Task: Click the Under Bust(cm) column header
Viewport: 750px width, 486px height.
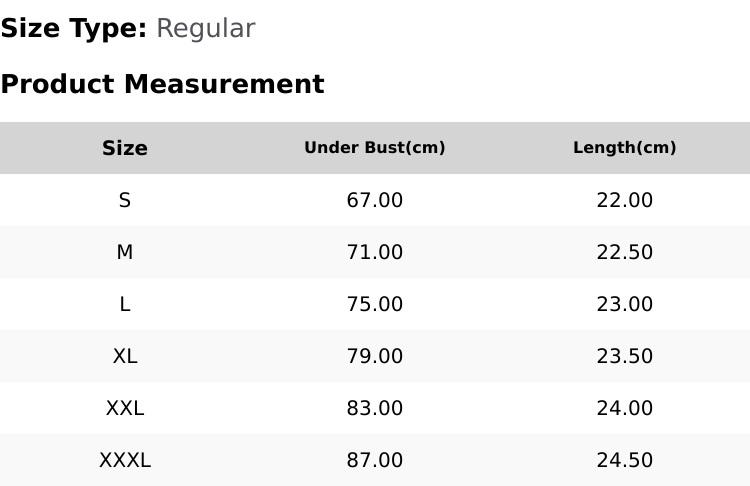Action: coord(375,148)
